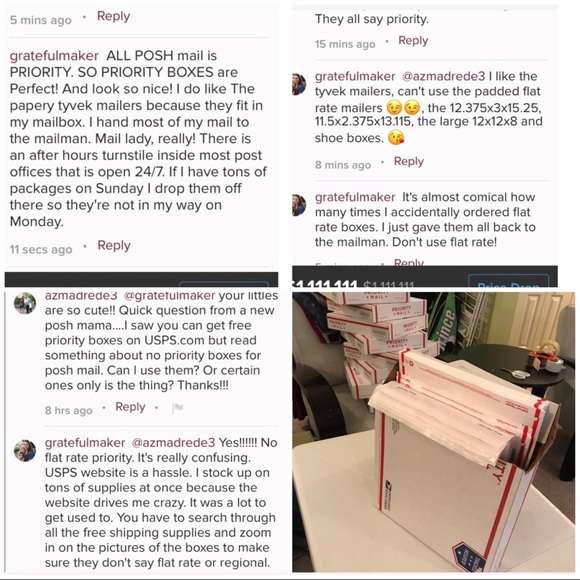Click the report flag icon beside '8 hrs ago'
580x580 pixels.
click(178, 408)
